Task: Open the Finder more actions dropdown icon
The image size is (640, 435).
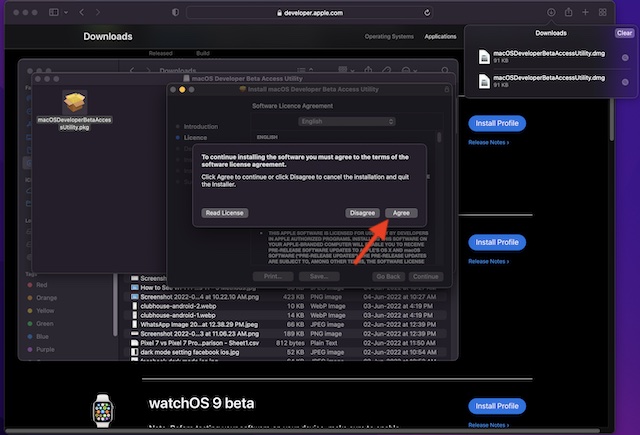Action: [x=408, y=71]
